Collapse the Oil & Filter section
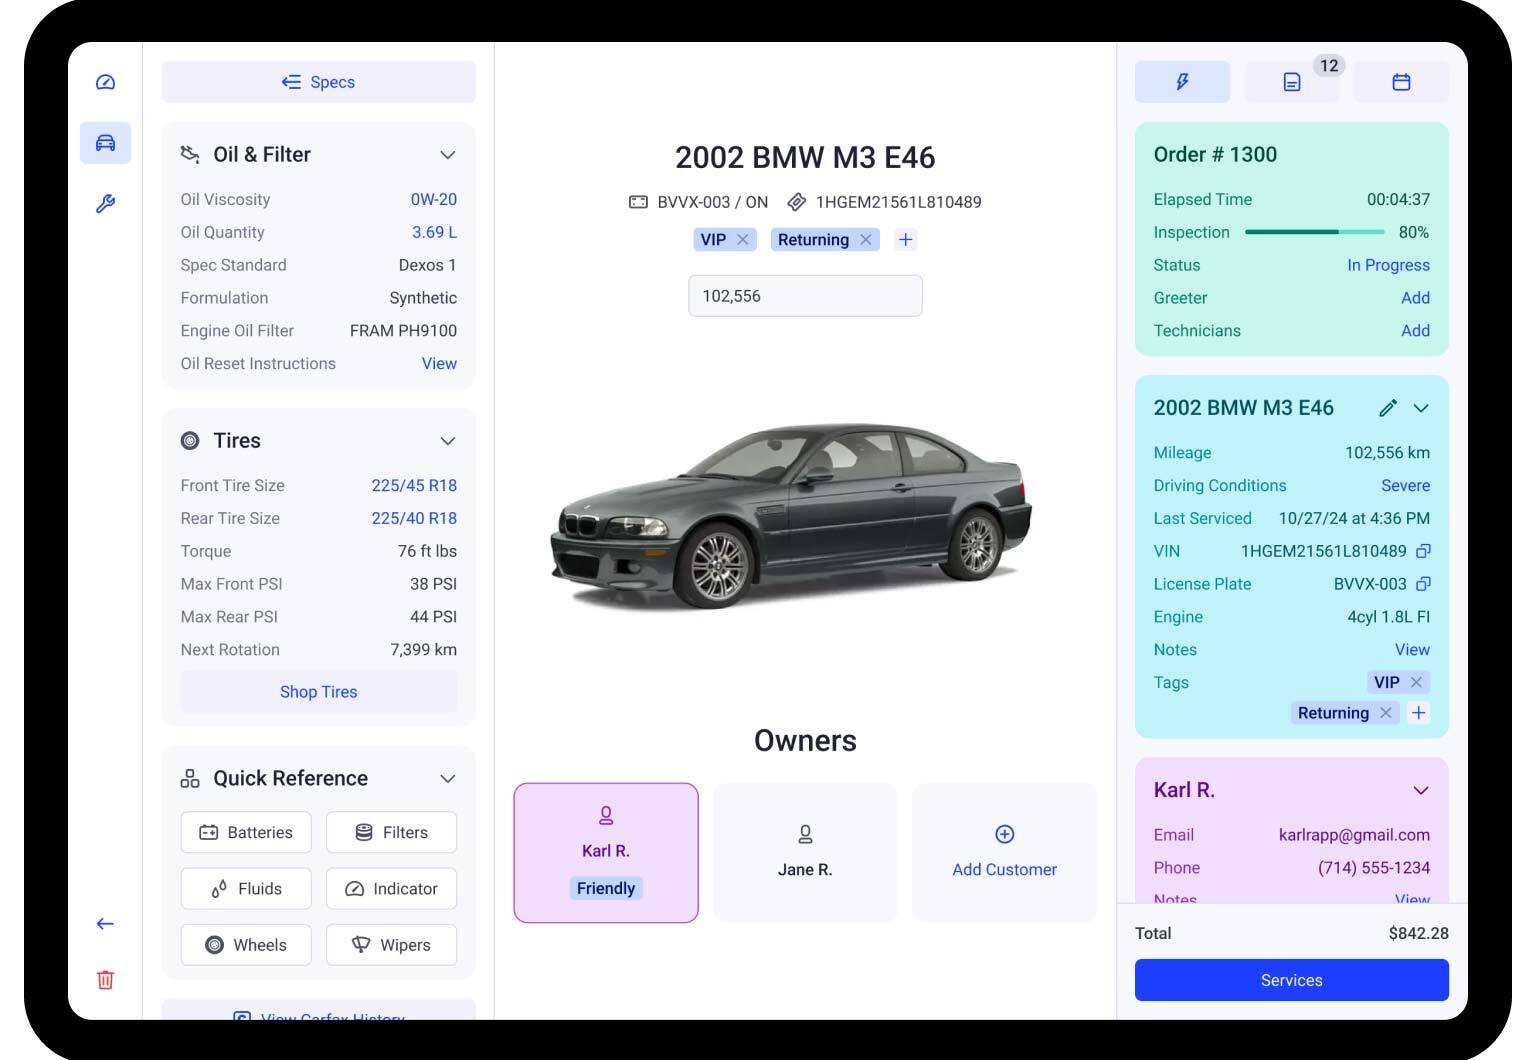 (448, 154)
